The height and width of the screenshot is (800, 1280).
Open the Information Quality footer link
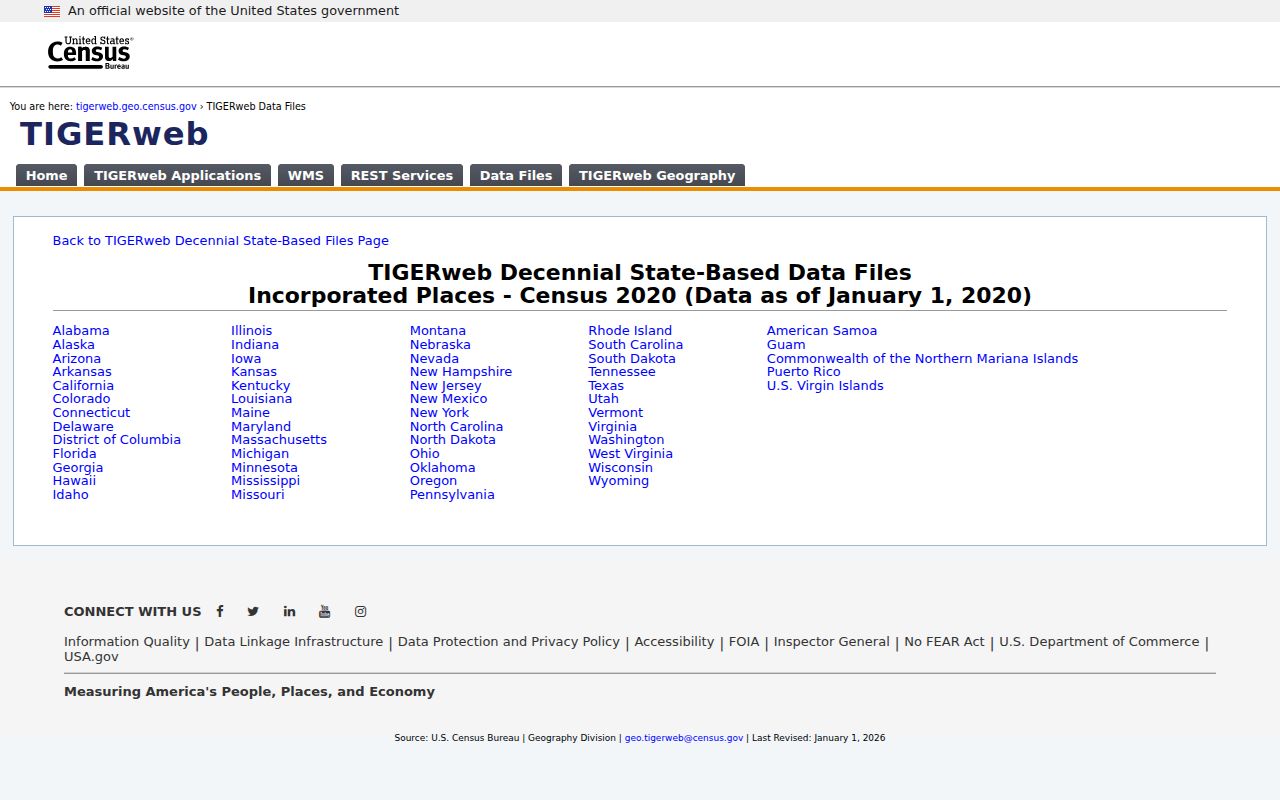[127, 642]
